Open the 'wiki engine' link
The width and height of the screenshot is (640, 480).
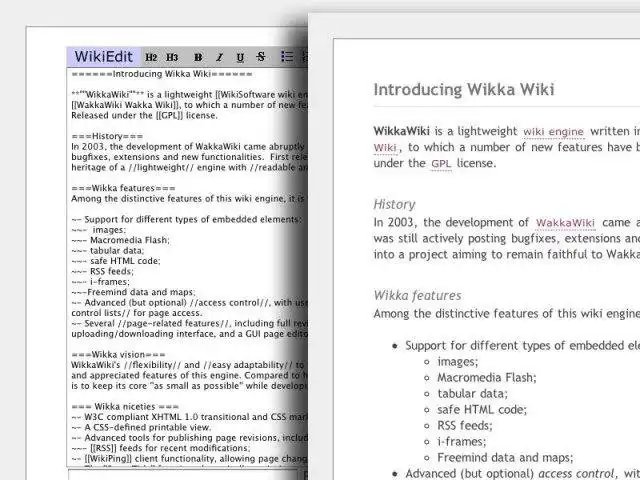(x=553, y=132)
